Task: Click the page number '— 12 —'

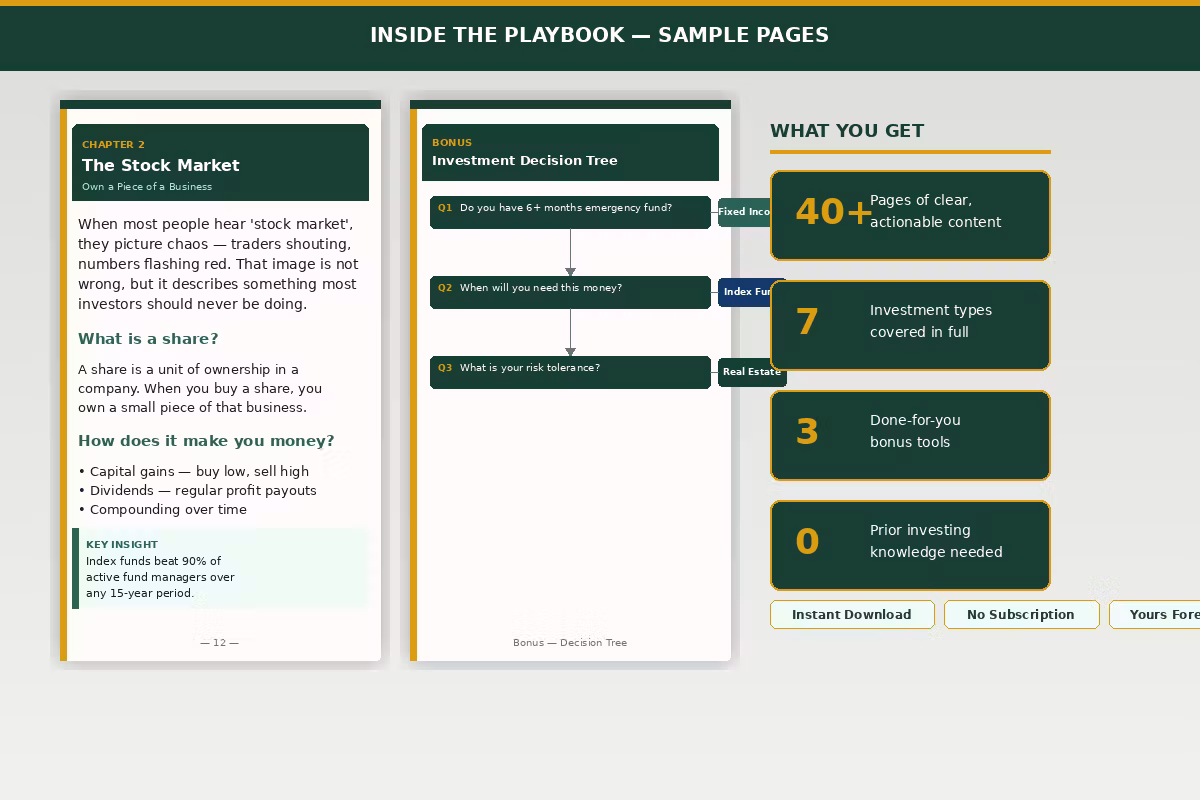Action: pos(220,643)
